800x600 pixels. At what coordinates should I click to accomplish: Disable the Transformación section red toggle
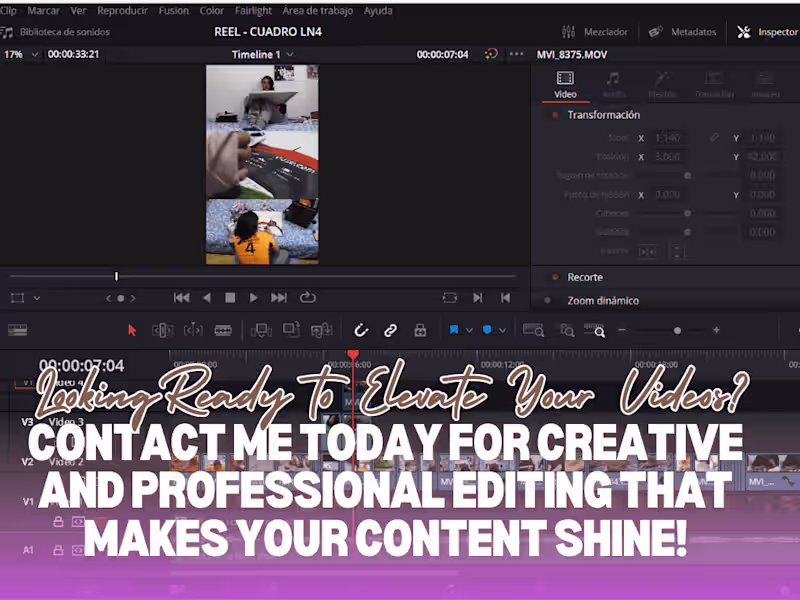tap(555, 114)
